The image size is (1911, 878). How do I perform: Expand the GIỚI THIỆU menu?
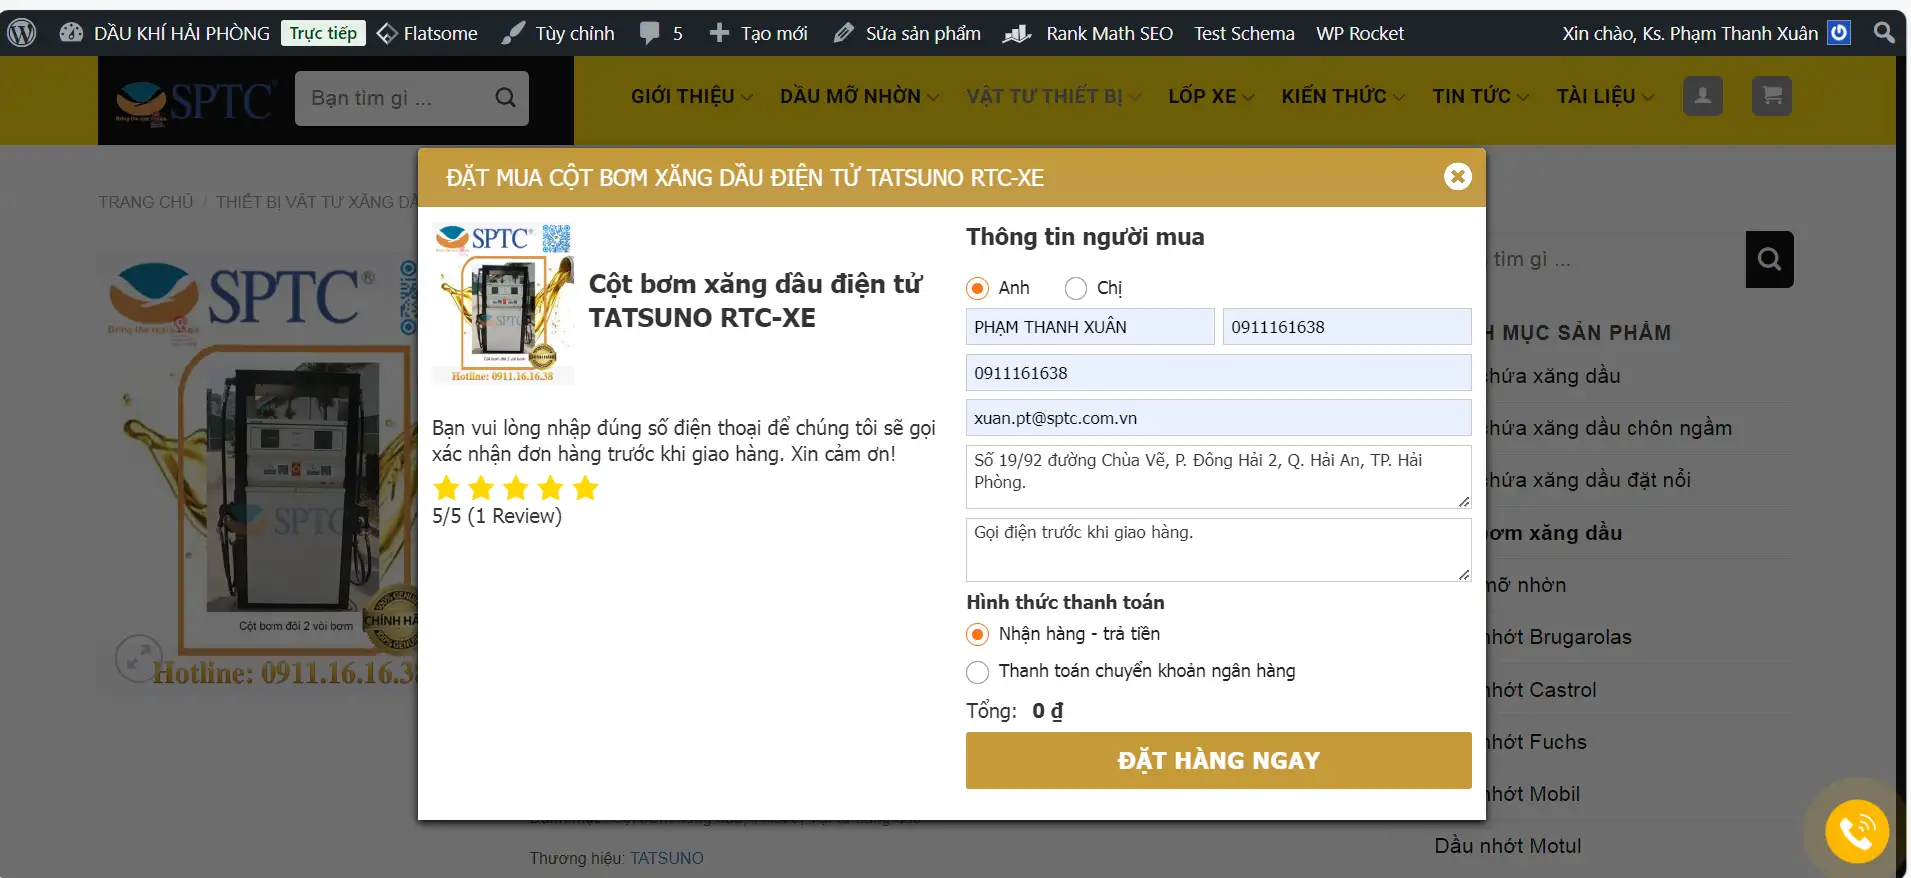click(691, 96)
